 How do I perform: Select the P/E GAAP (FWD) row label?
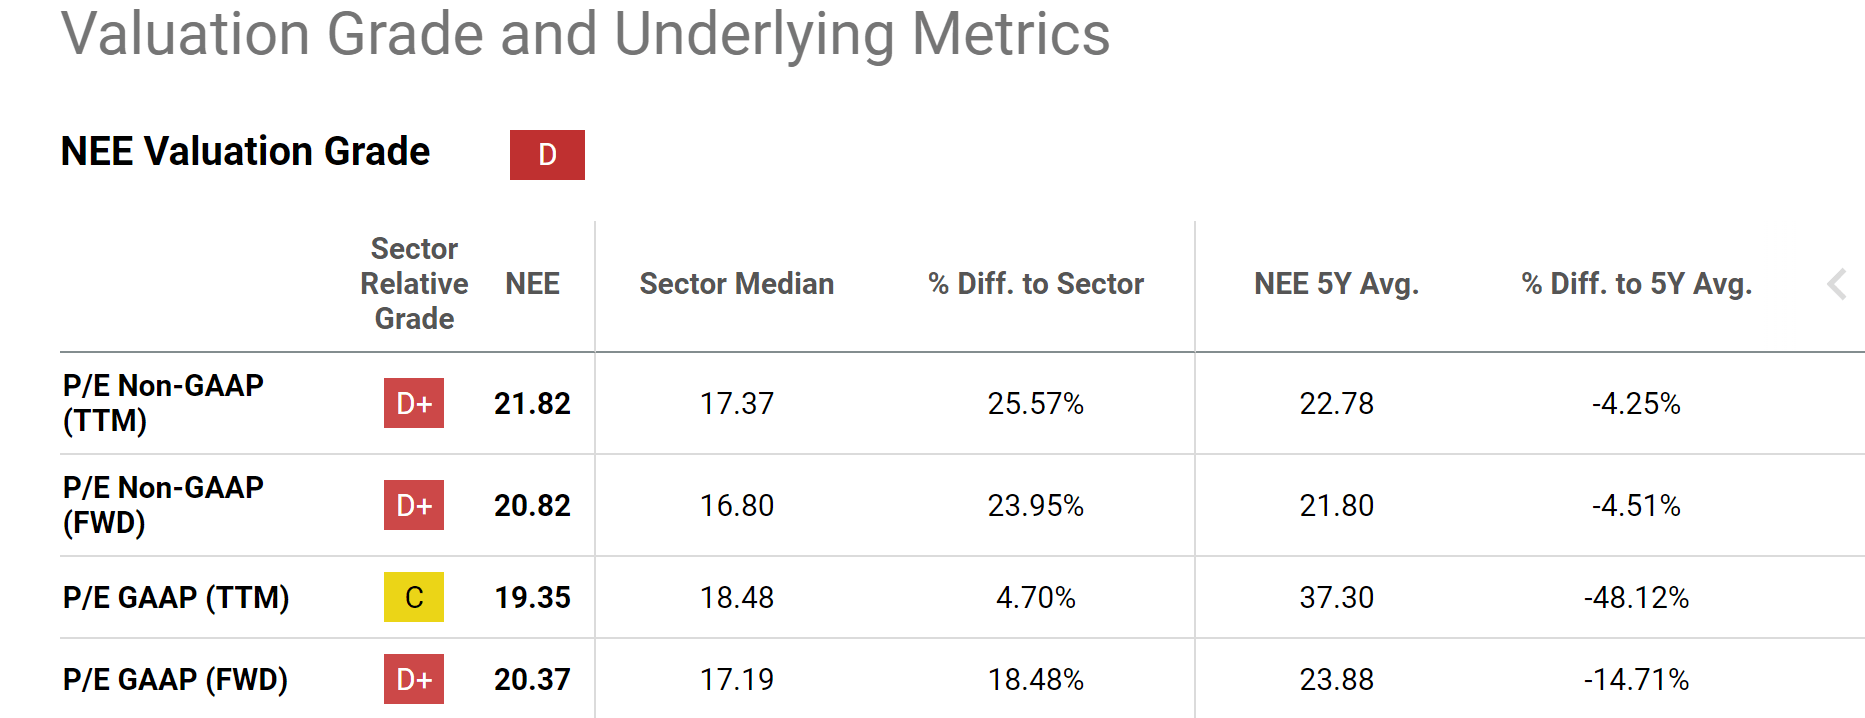tap(175, 679)
